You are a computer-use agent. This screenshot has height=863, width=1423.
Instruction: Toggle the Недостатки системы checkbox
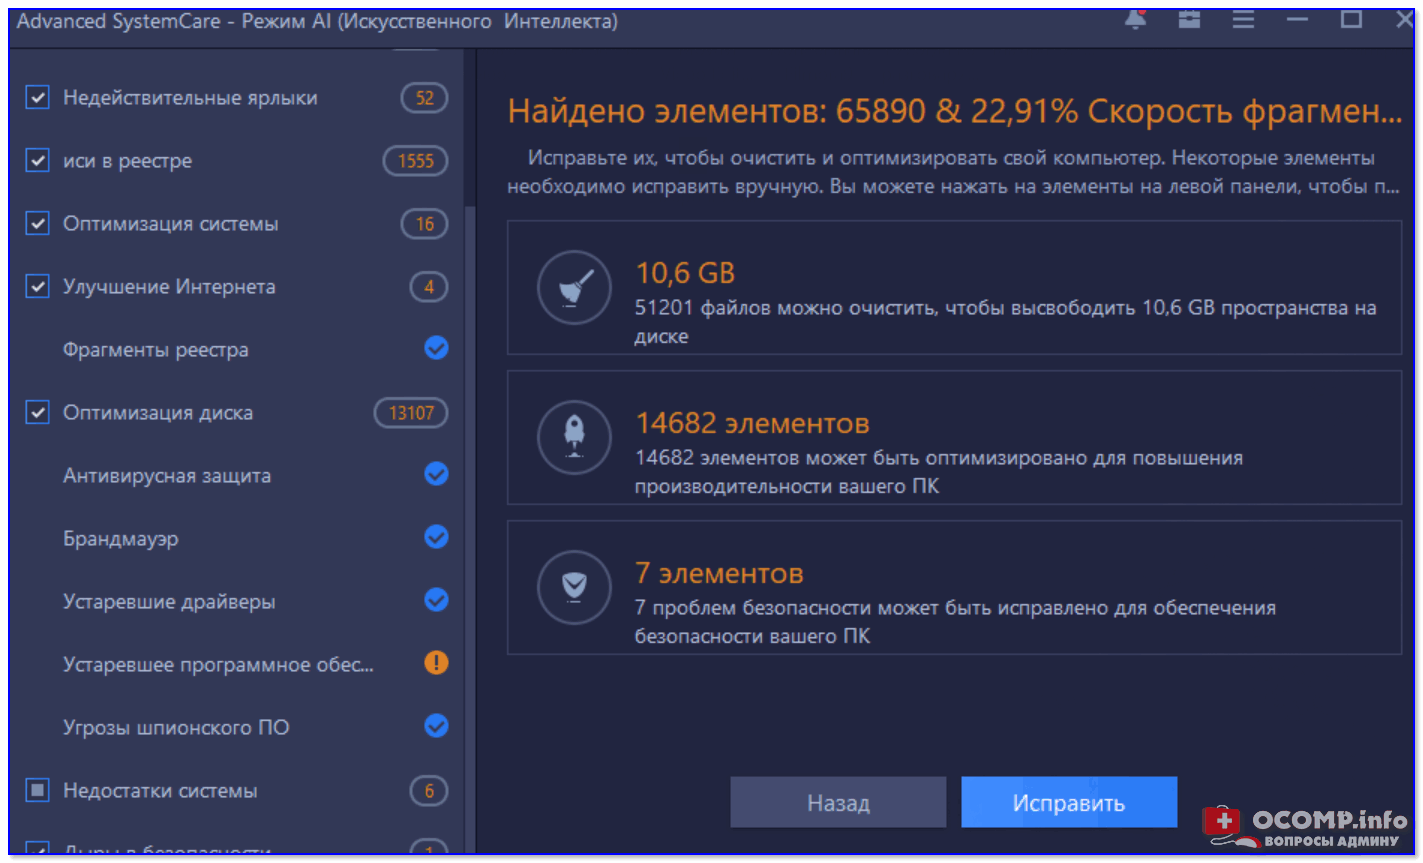[38, 791]
